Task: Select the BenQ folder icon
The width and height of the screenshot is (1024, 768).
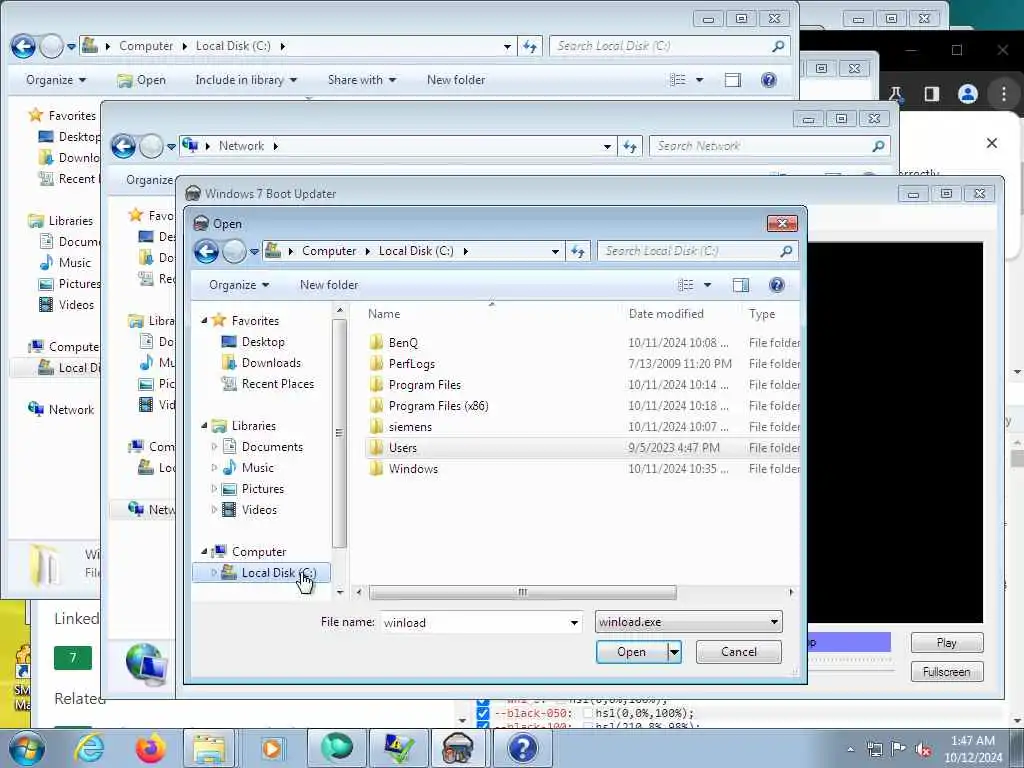Action: click(376, 343)
